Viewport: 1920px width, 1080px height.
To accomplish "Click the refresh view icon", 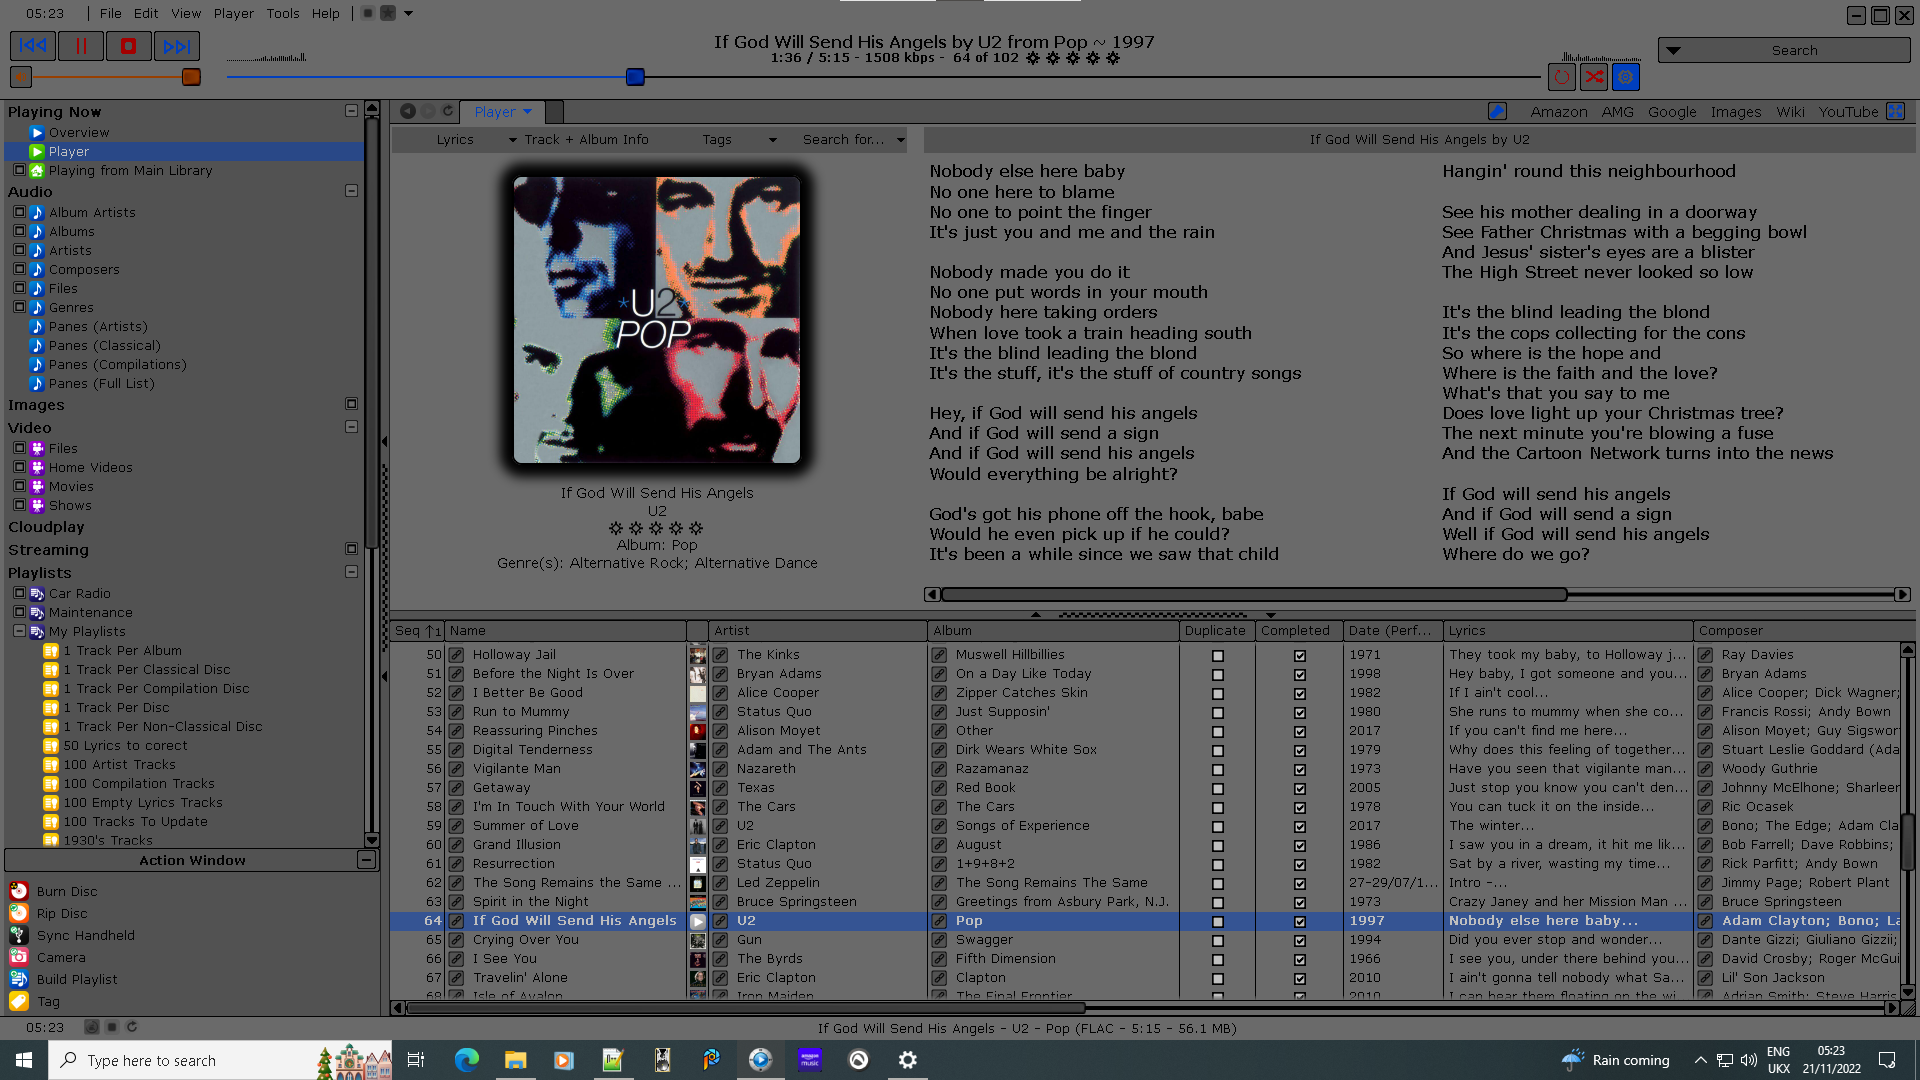I will click(x=448, y=111).
